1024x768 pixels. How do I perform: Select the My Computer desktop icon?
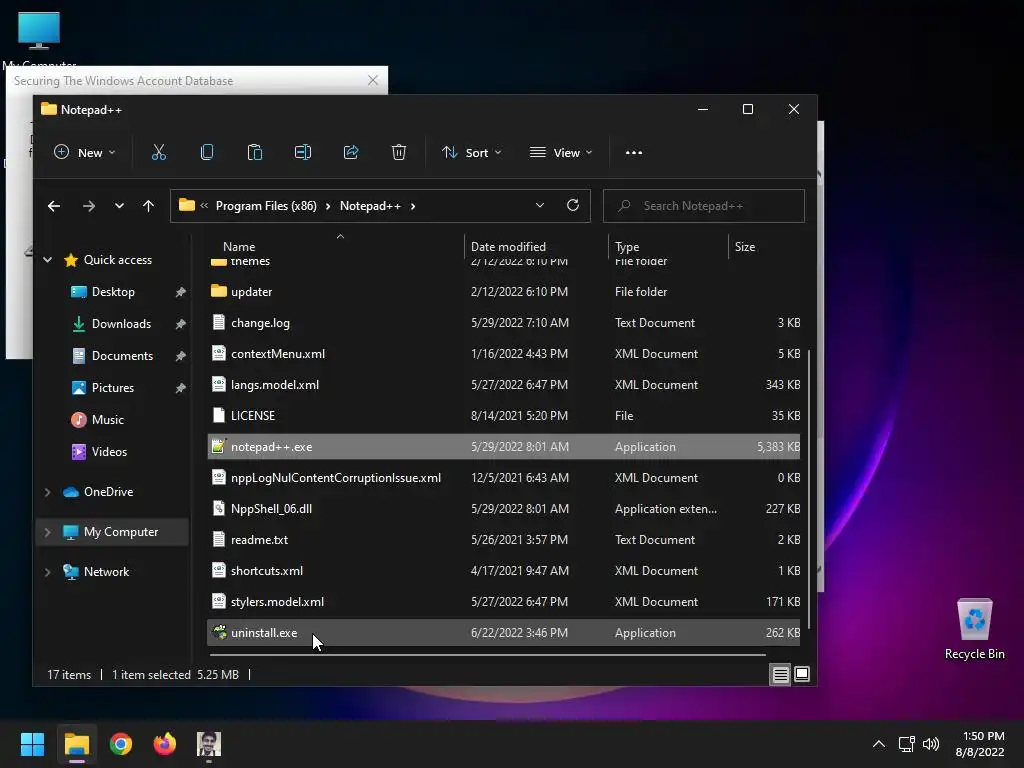point(39,39)
